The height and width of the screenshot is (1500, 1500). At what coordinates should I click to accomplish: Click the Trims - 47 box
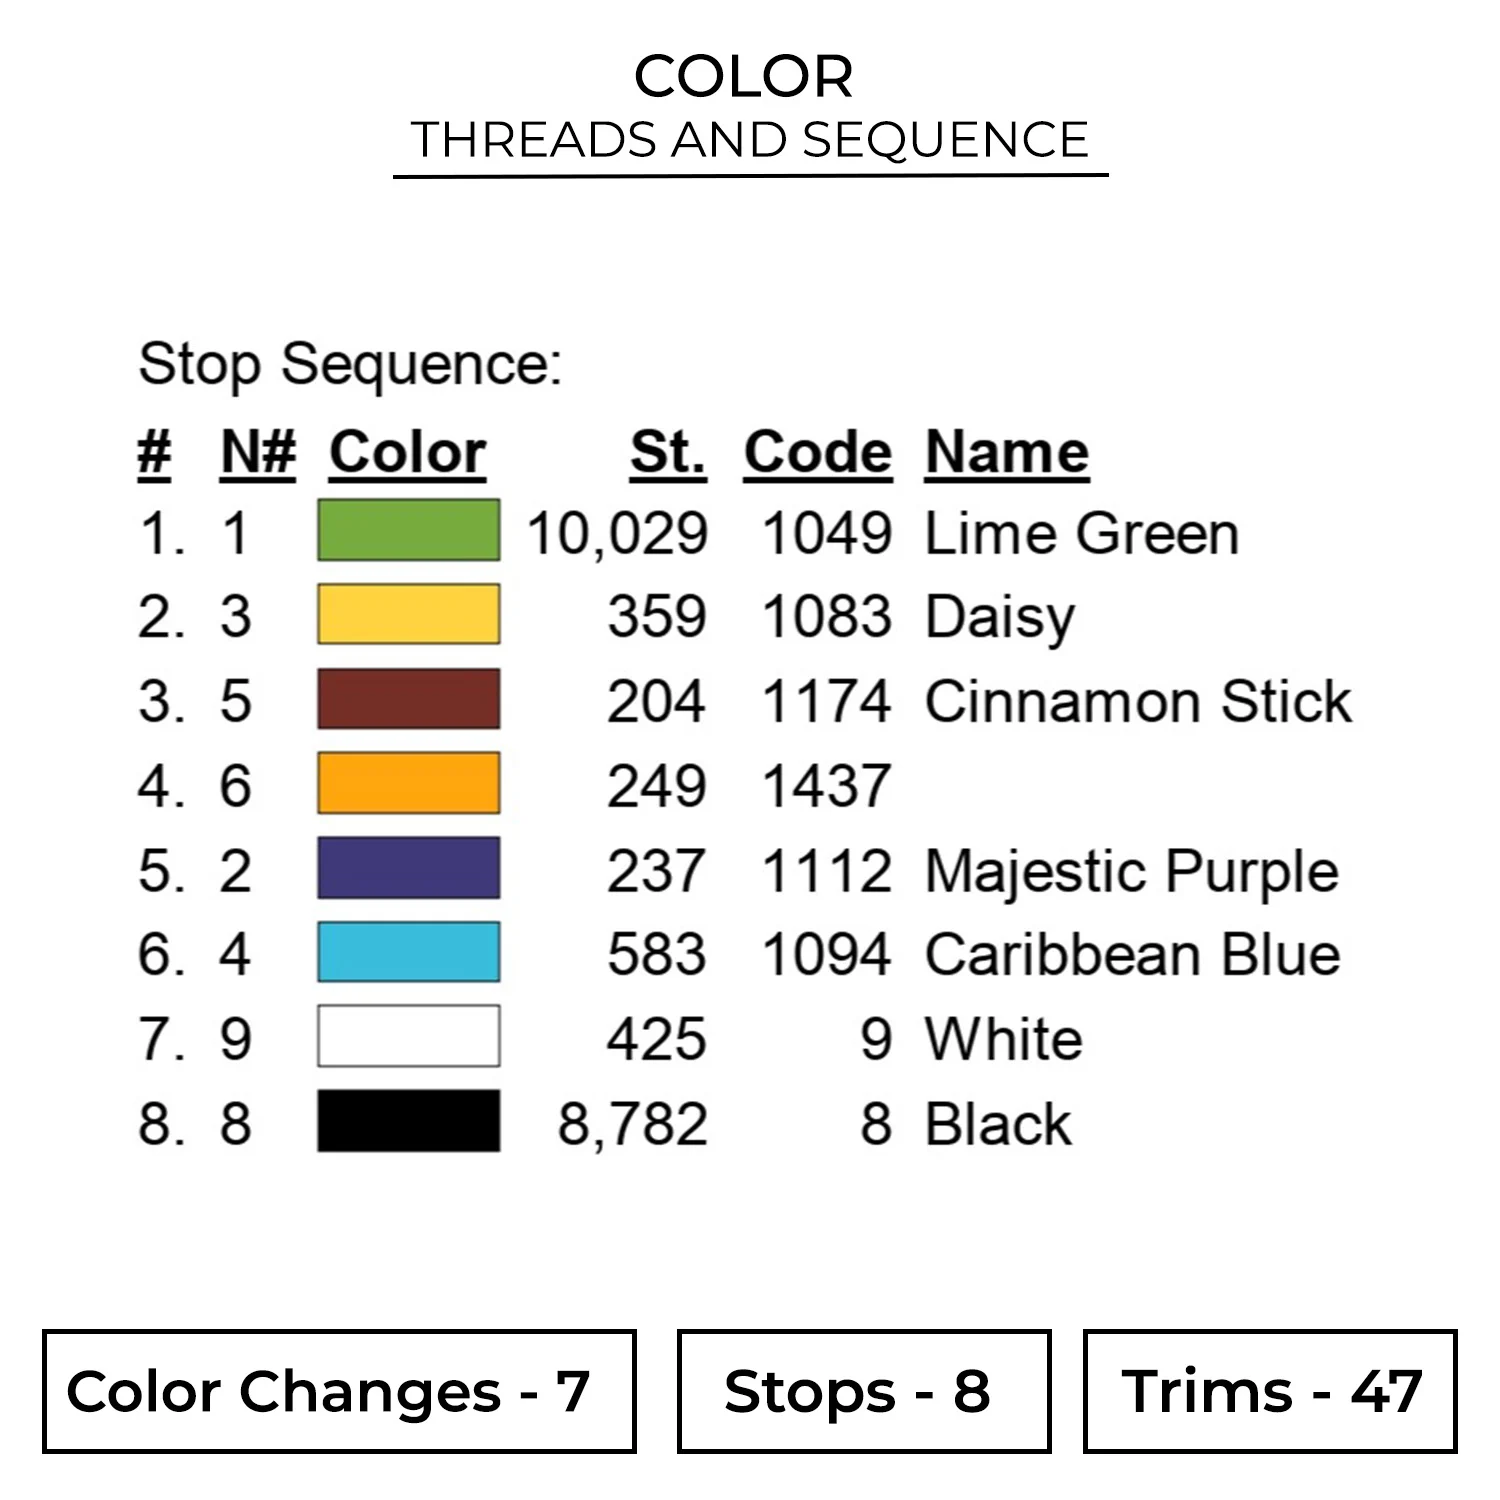tap(1270, 1391)
